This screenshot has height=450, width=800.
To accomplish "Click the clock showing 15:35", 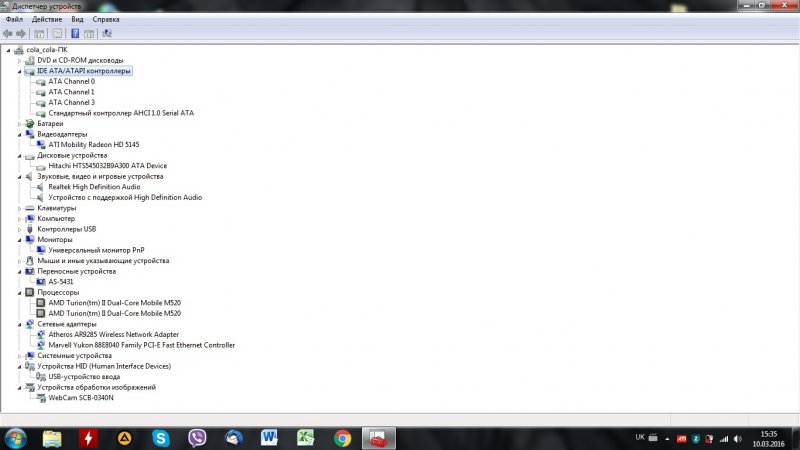I will point(768,433).
